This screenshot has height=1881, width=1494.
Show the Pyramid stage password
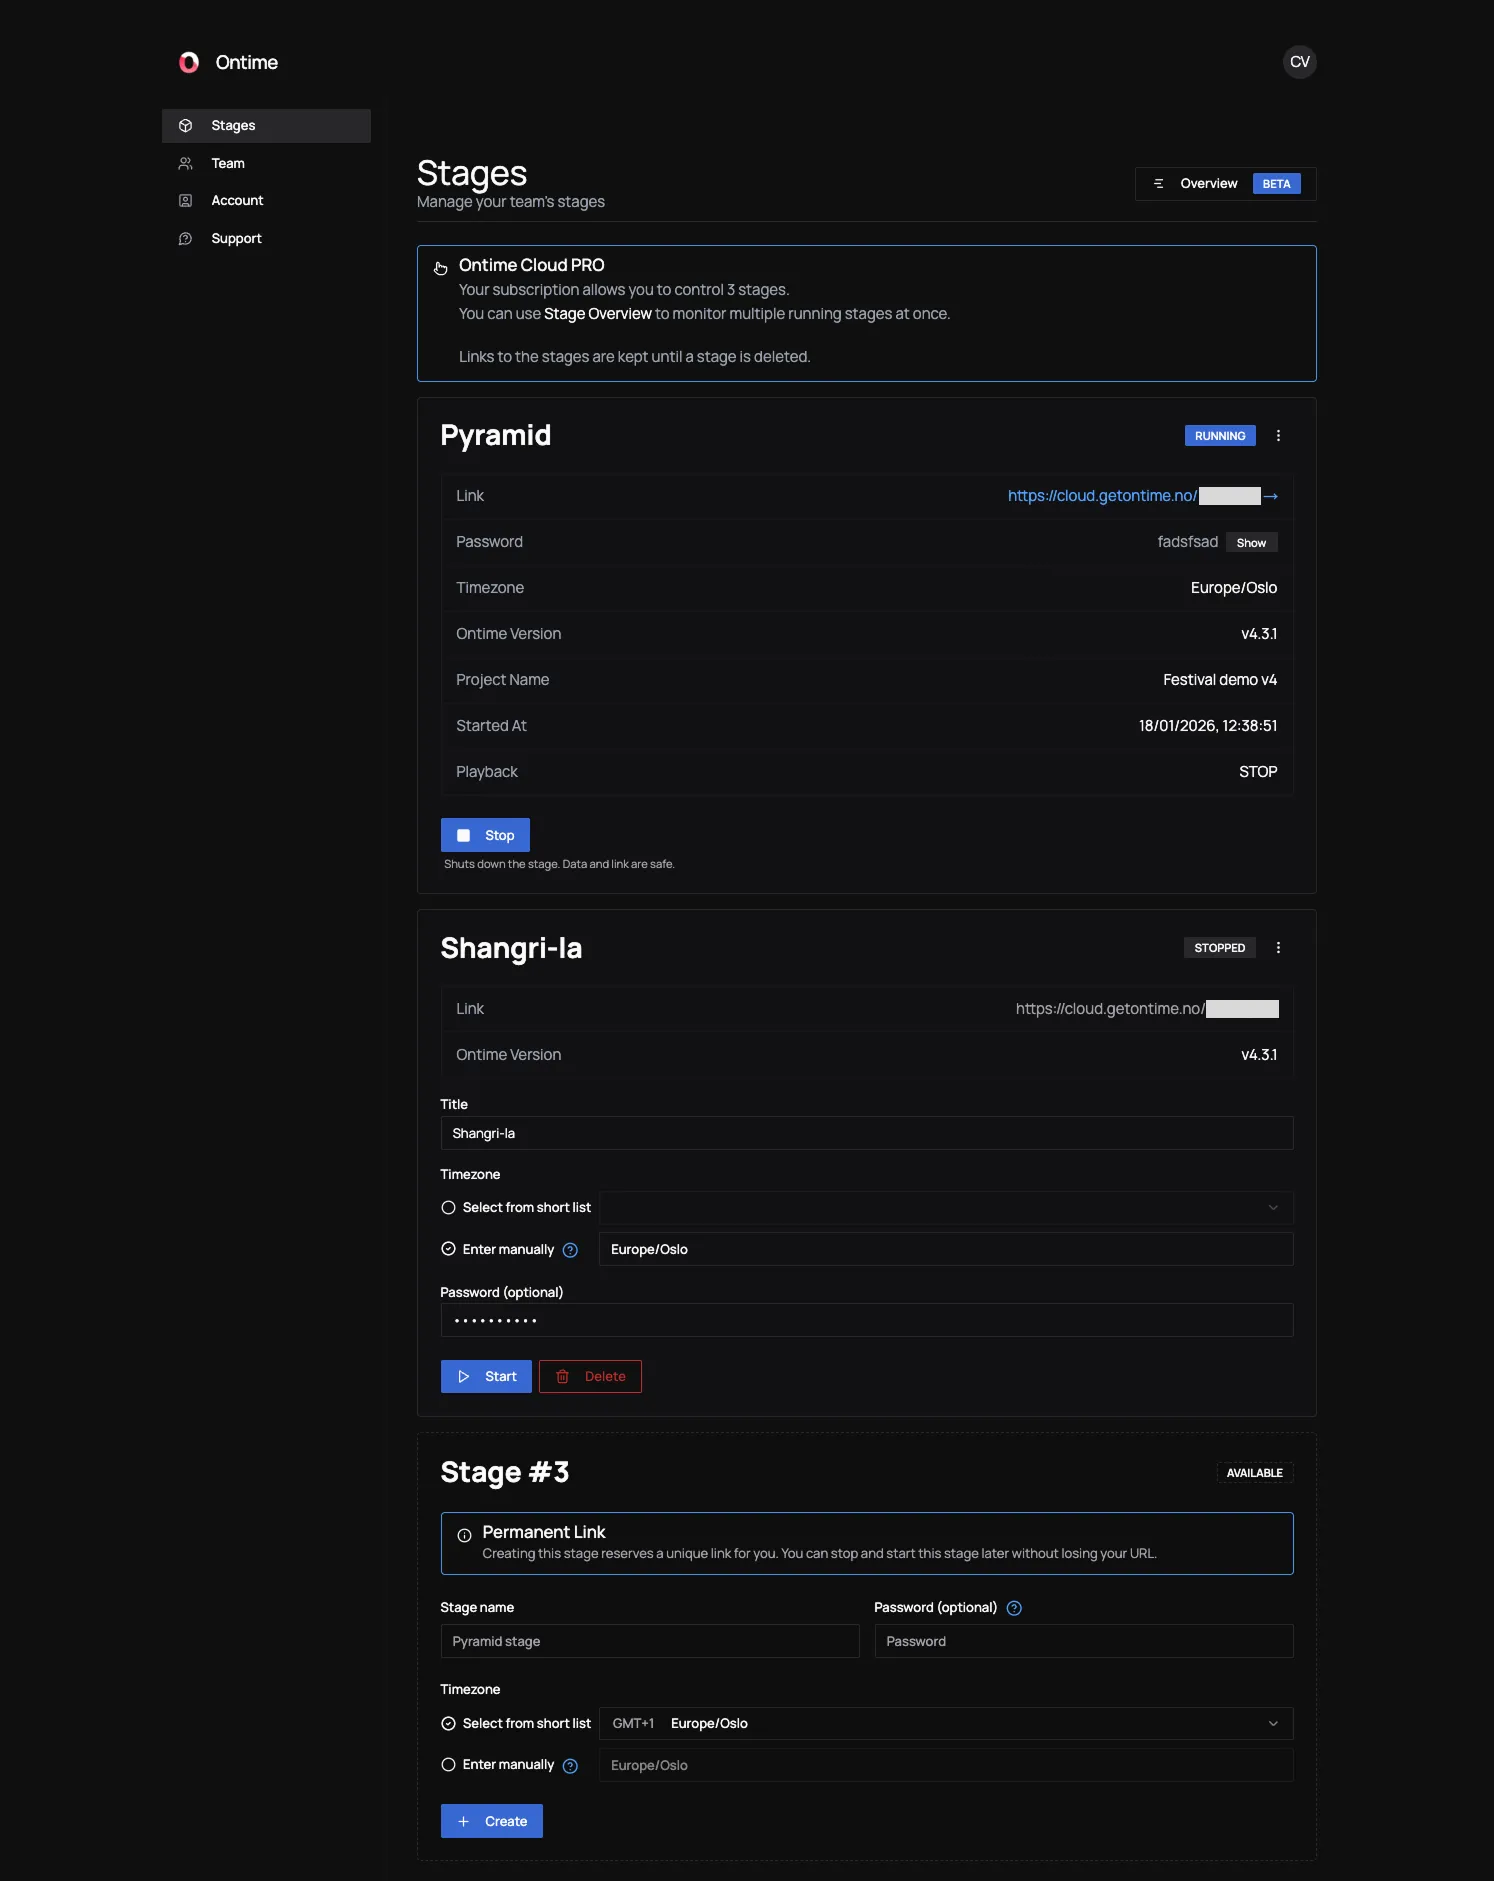pos(1251,543)
